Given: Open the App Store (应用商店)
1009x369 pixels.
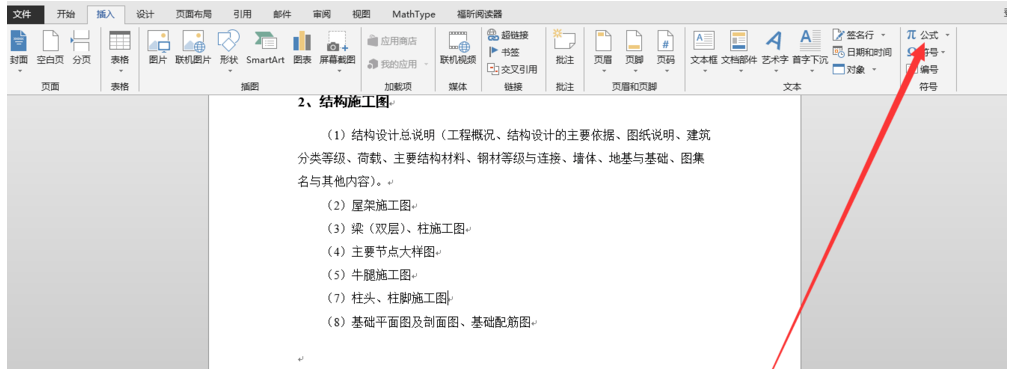Looking at the screenshot, I should point(392,41).
